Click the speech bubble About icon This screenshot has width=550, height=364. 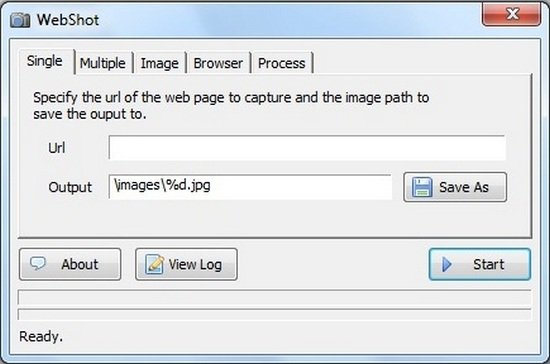pos(38,263)
